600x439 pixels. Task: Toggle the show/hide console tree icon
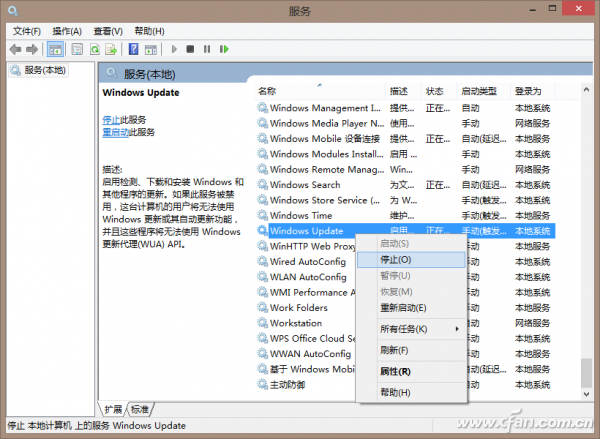55,49
